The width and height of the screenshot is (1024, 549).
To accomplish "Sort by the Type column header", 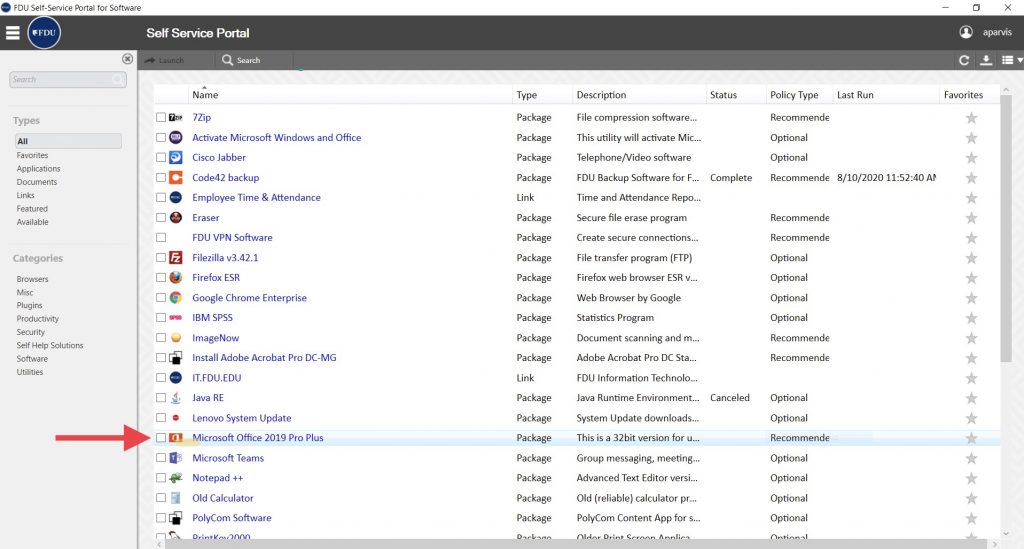I will click(526, 95).
